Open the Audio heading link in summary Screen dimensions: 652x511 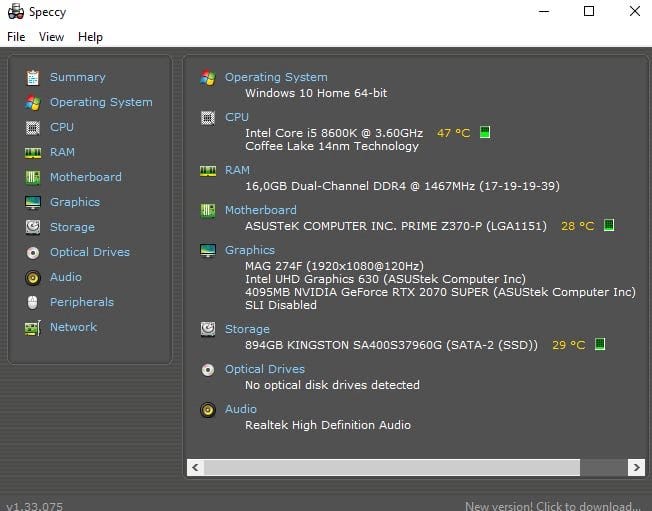click(241, 409)
